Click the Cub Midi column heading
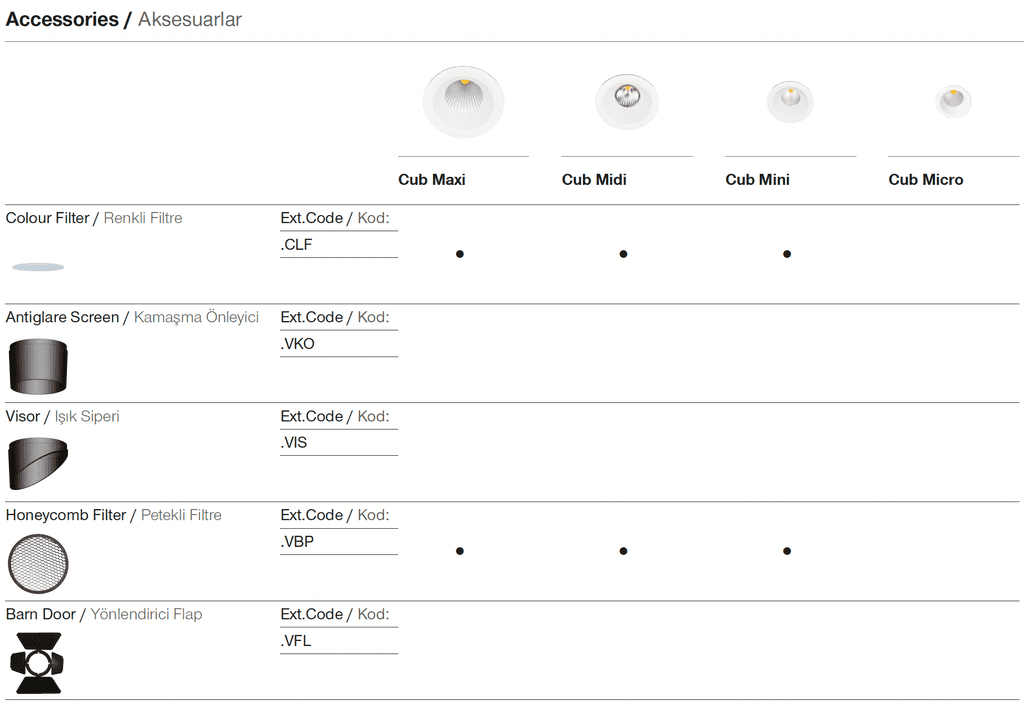The image size is (1024, 704). [x=594, y=180]
